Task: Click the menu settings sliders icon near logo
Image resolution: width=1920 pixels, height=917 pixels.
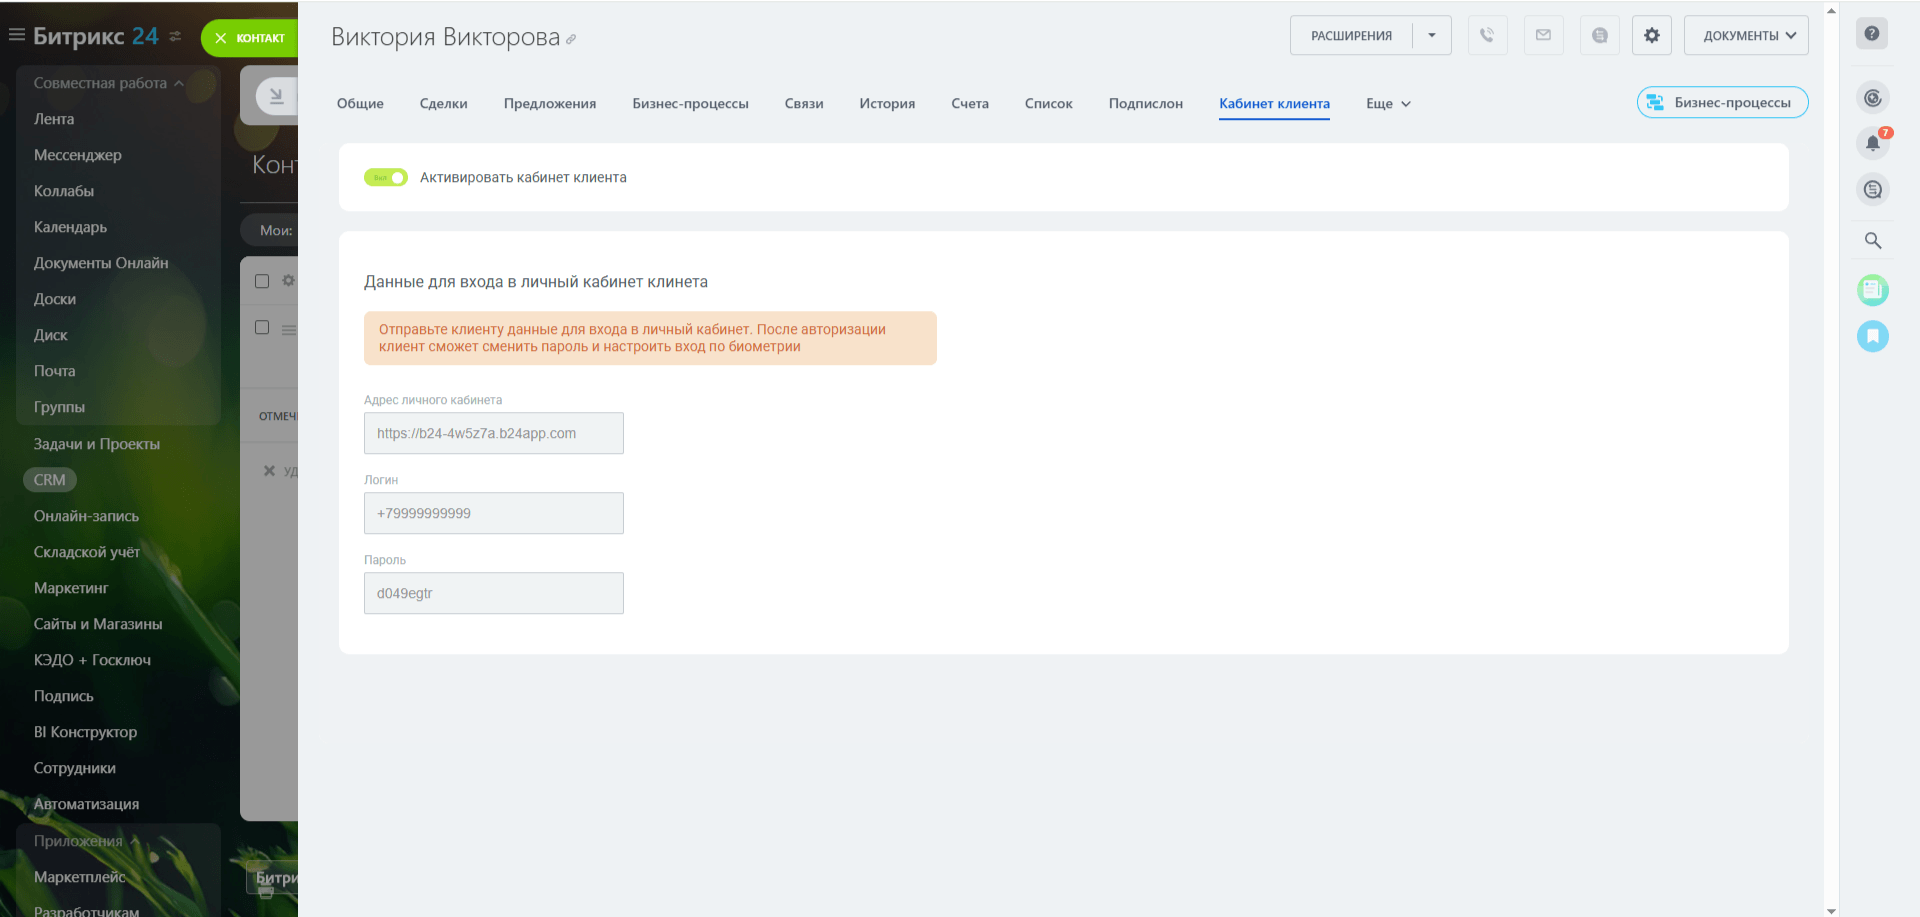Action: point(175,36)
